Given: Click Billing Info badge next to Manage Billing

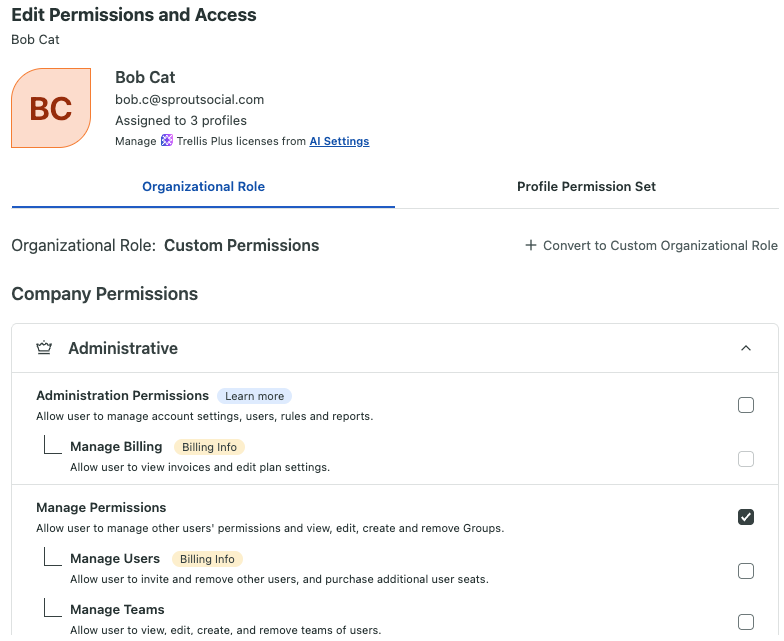Looking at the screenshot, I should tap(209, 447).
